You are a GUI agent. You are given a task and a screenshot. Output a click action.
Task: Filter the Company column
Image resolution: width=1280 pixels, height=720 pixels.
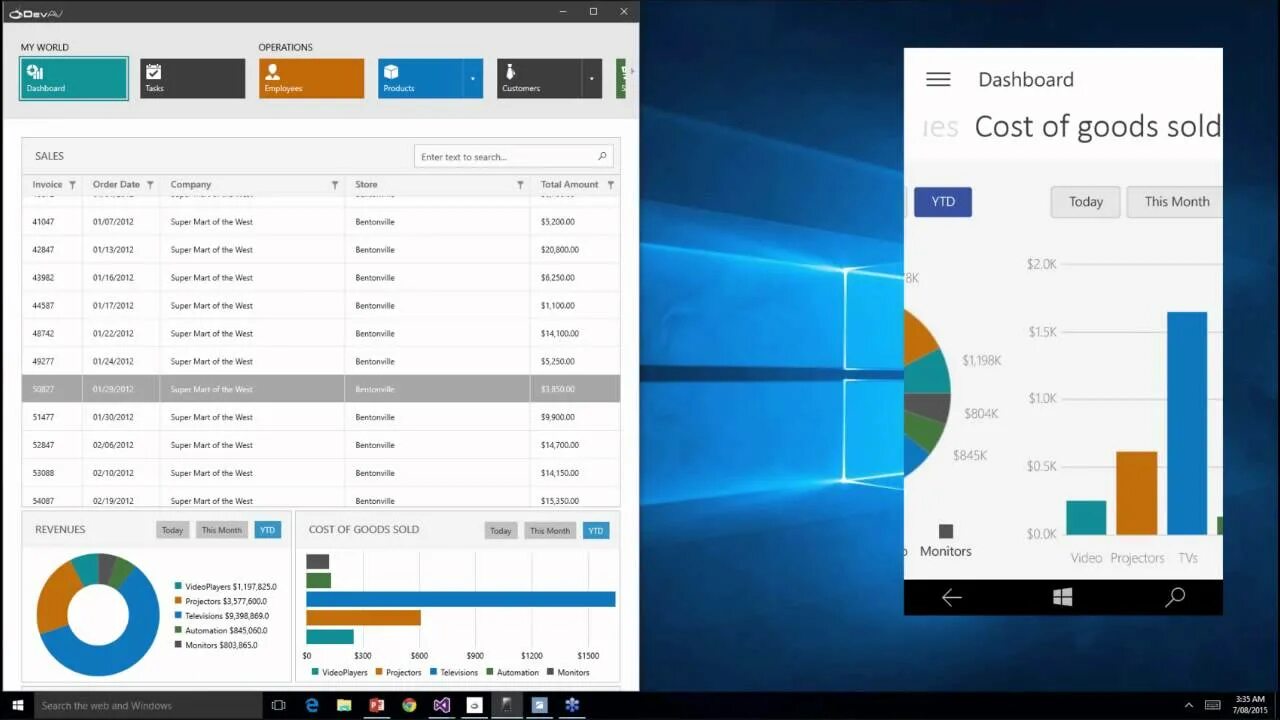pyautogui.click(x=335, y=185)
